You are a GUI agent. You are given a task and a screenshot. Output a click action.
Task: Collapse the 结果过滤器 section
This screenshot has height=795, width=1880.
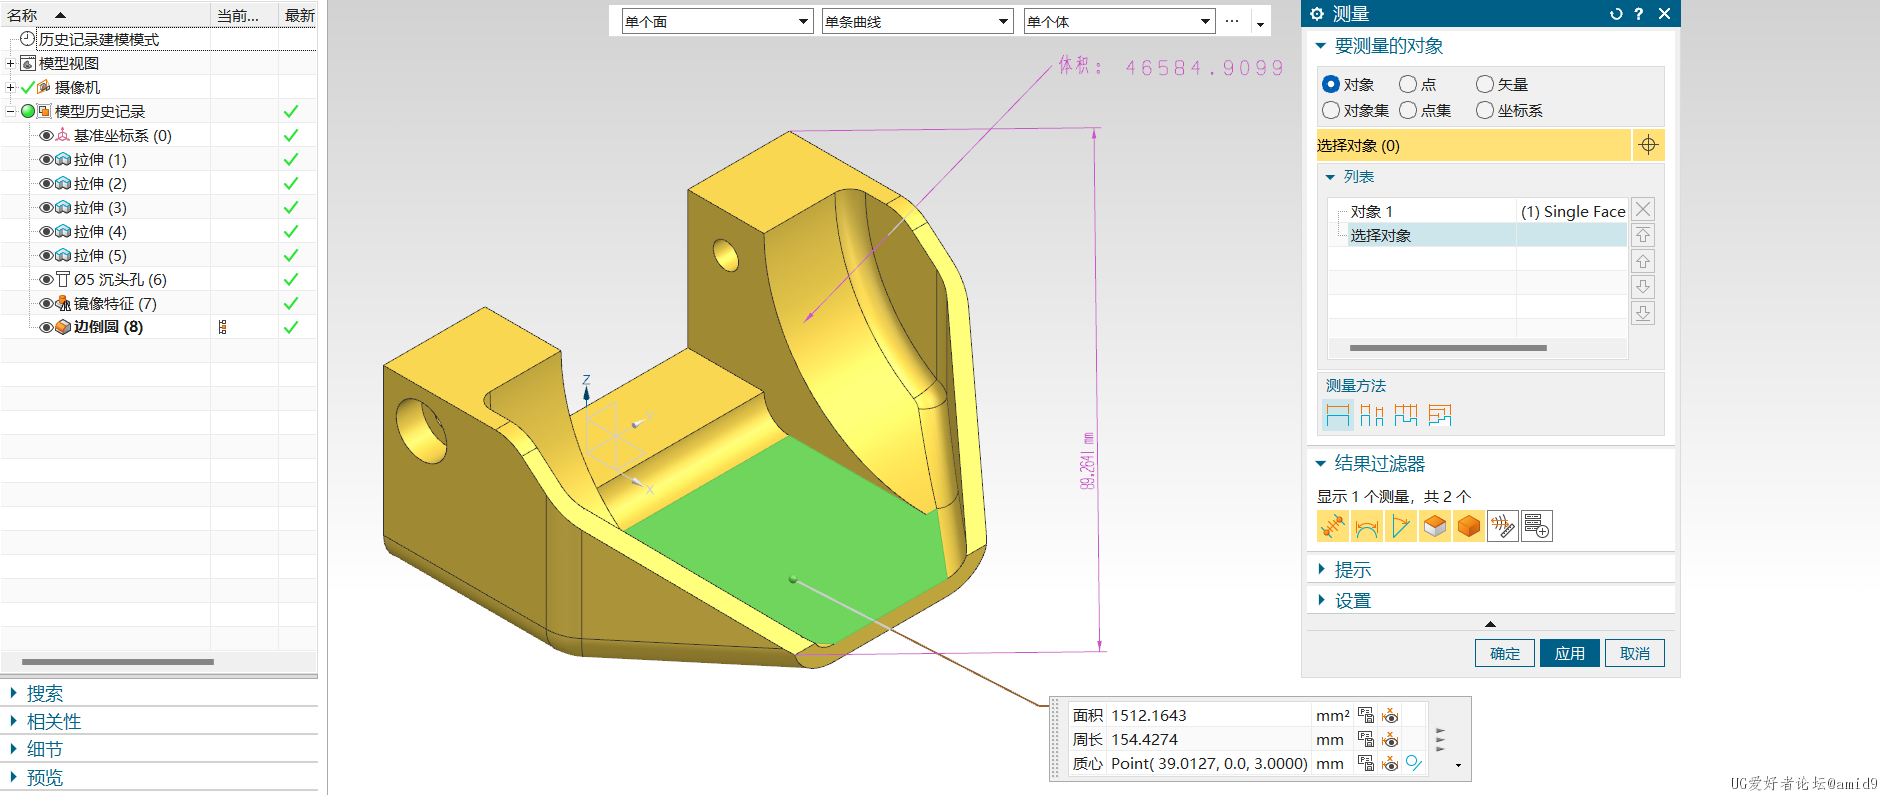pyautogui.click(x=1321, y=464)
